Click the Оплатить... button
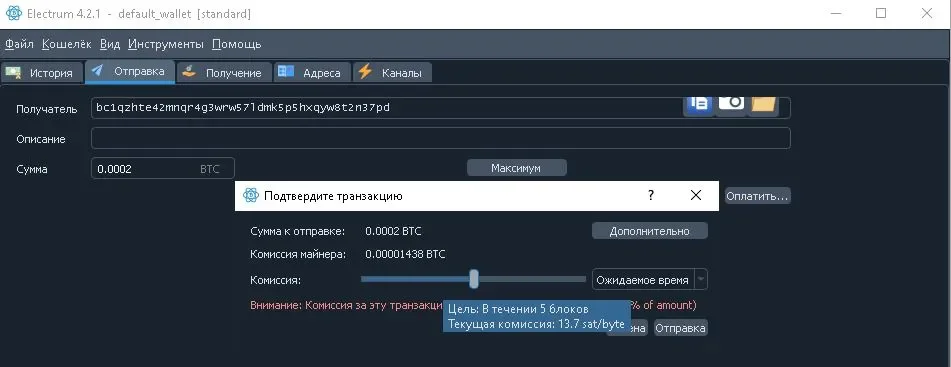The height and width of the screenshot is (367, 951). click(758, 196)
